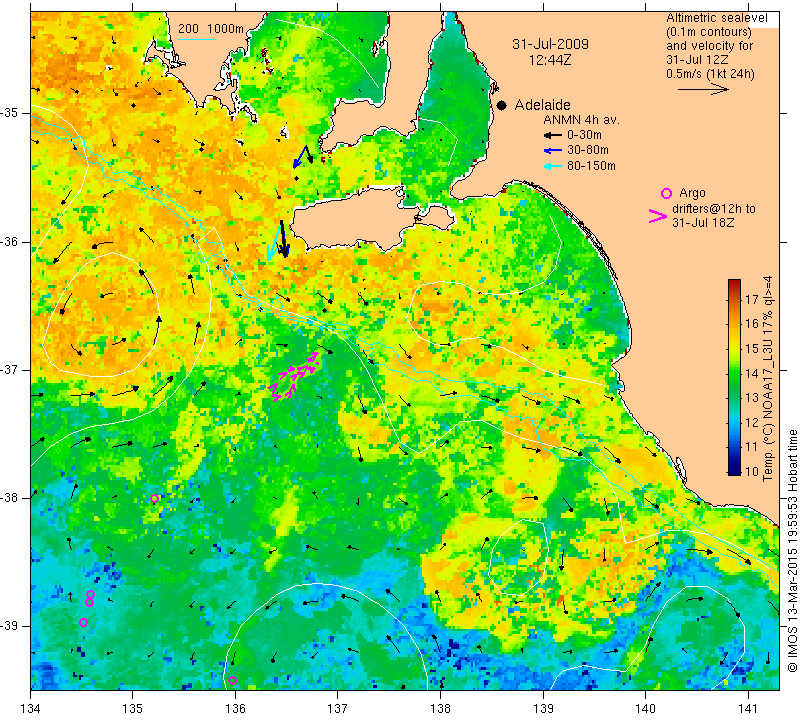
Task: Click the 200 1000m isobath label
Action: click(211, 29)
